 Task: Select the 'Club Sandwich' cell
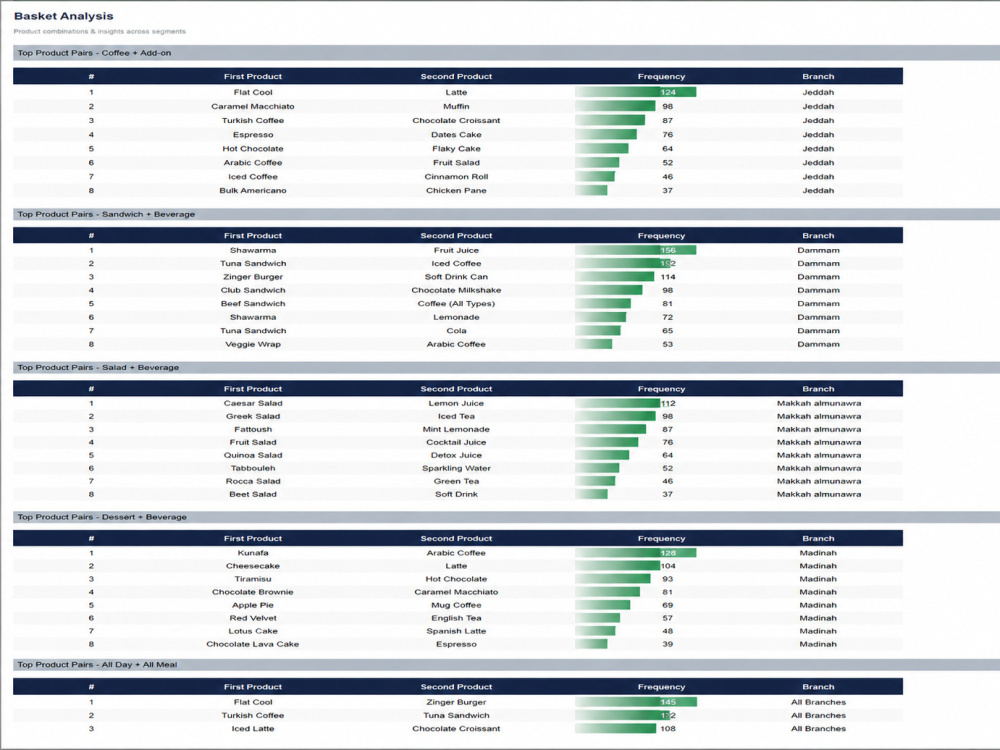point(253,290)
